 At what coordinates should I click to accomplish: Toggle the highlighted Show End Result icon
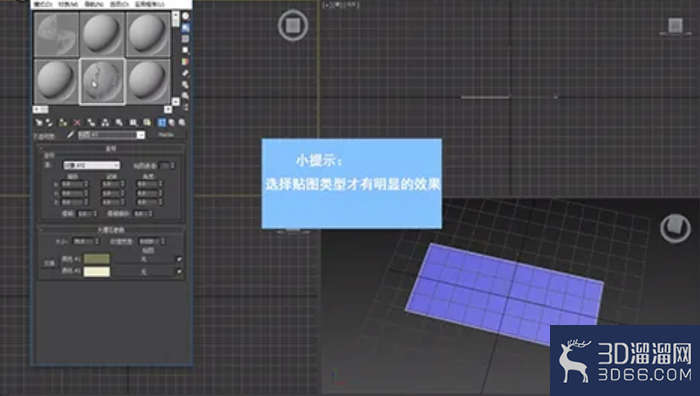[162, 122]
